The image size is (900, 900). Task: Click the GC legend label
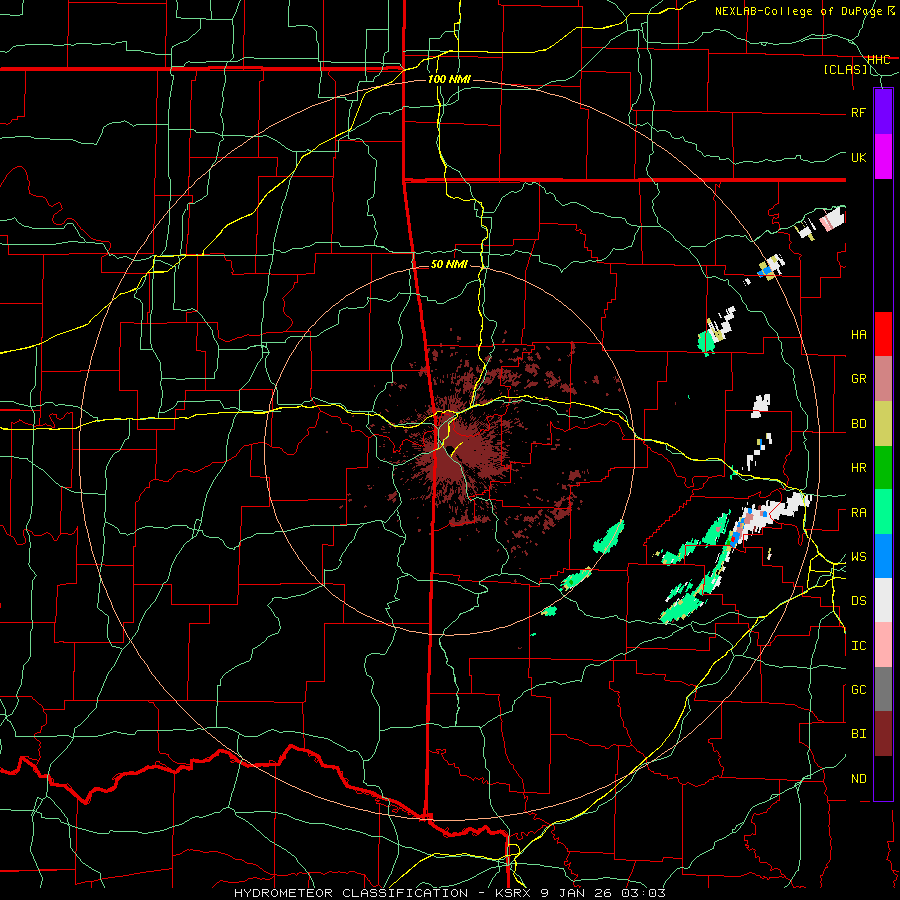coord(858,690)
